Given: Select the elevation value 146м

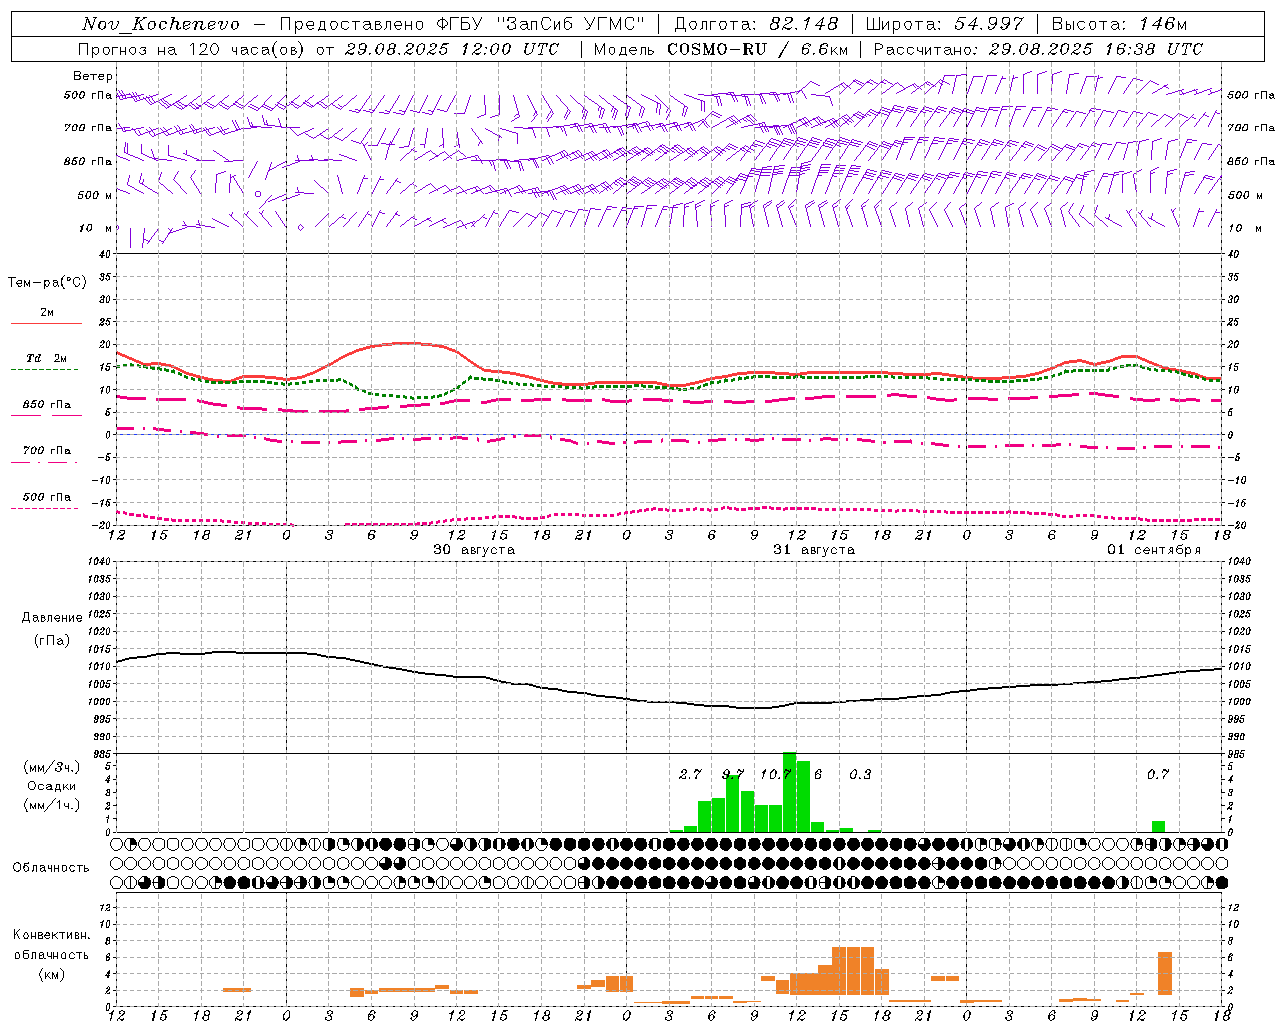Looking at the screenshot, I should (x=1162, y=24).
